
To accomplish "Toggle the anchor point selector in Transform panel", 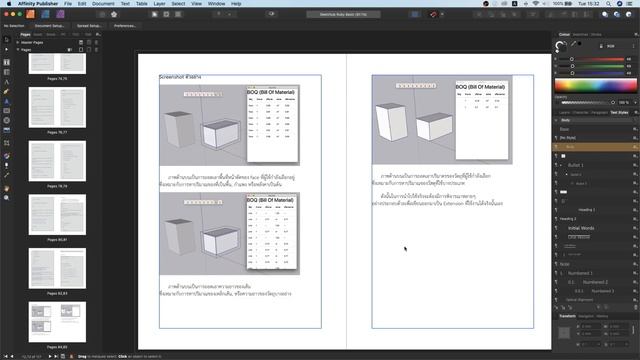I will 564,333.
